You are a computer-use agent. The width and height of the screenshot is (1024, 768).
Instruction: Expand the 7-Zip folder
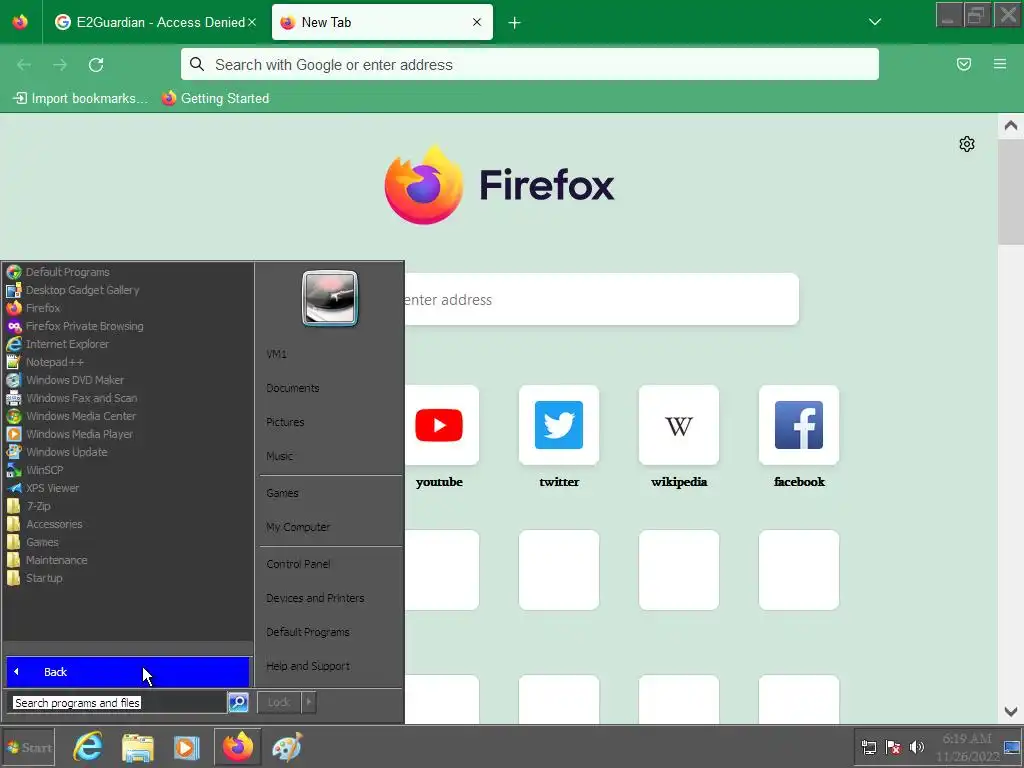click(x=38, y=505)
